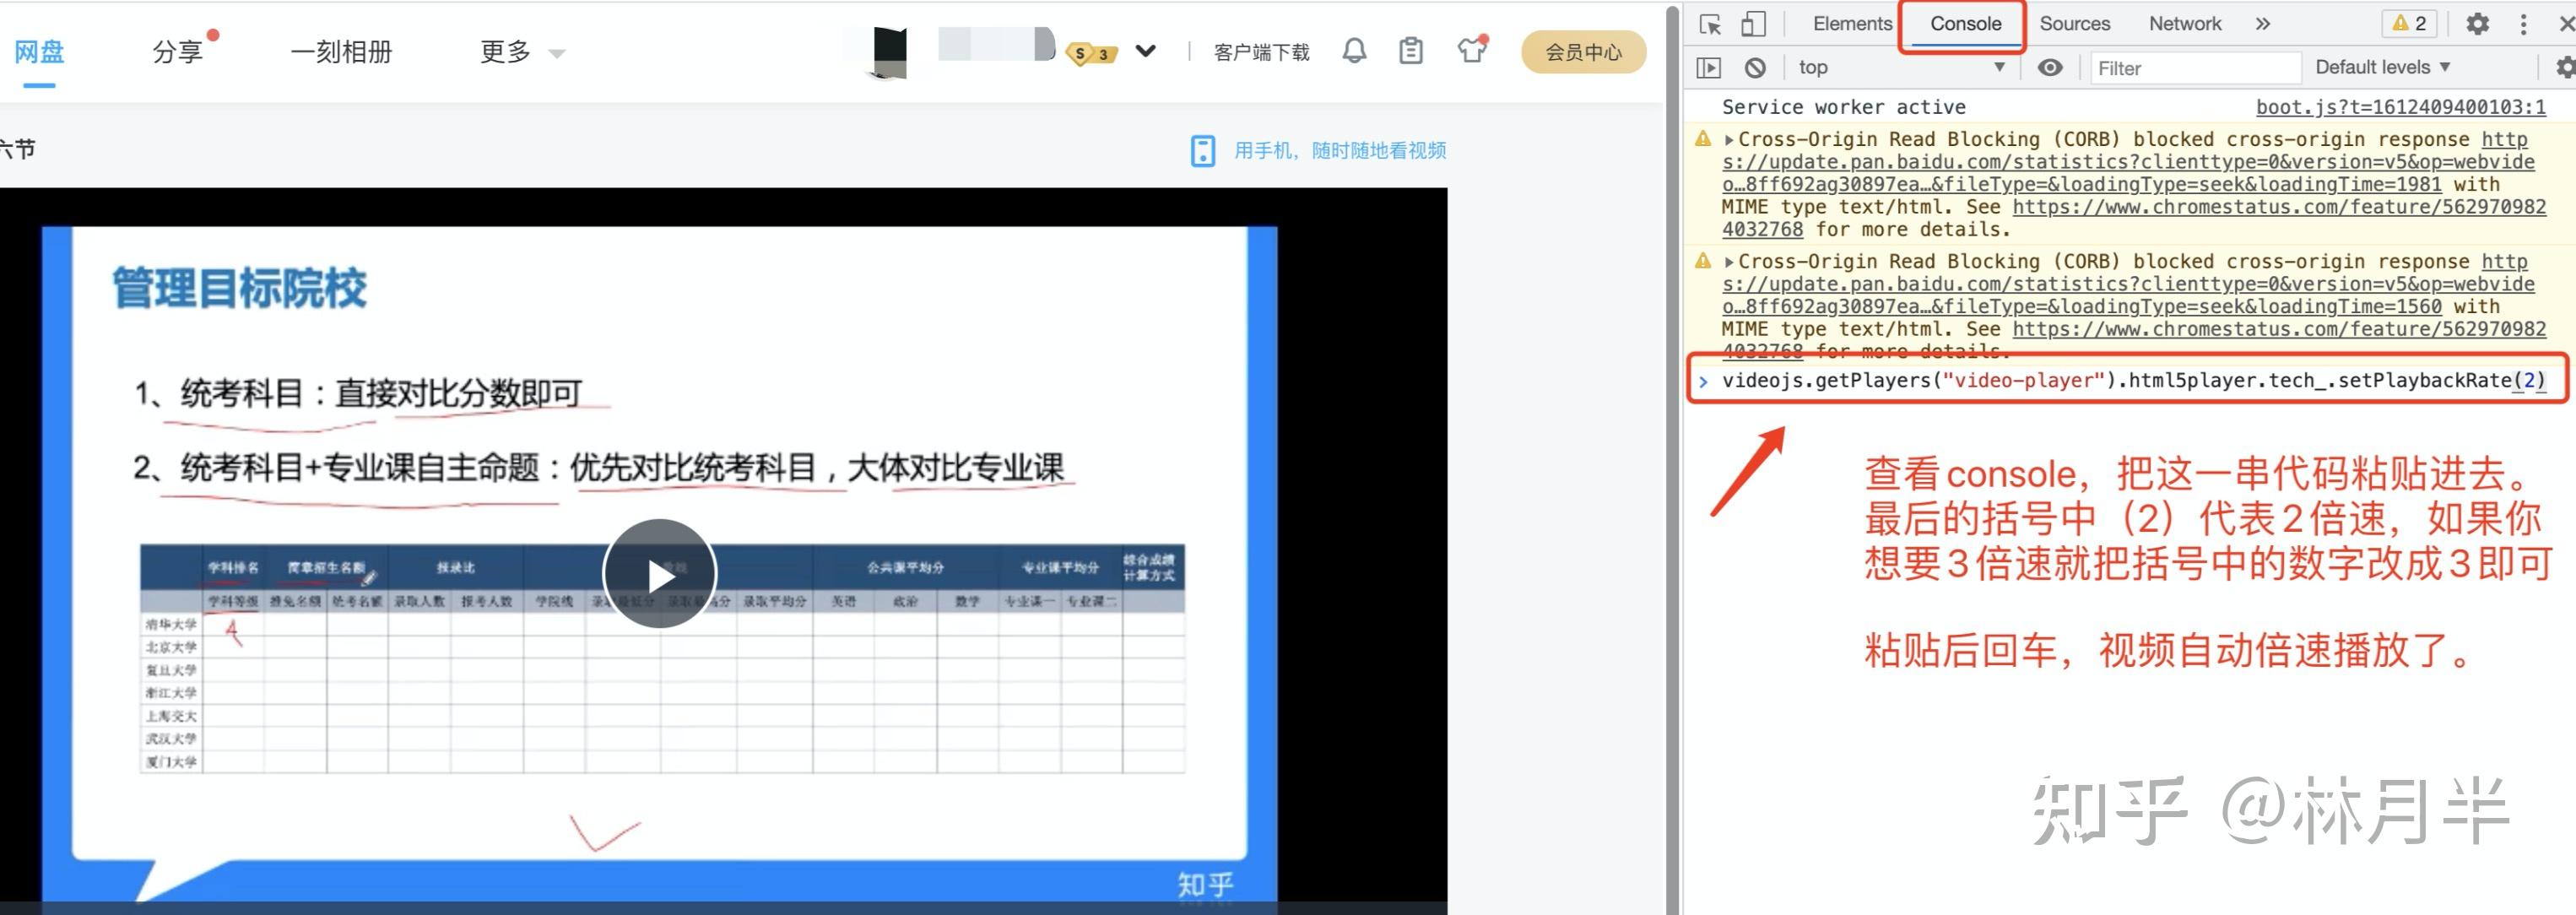Show more DevTools tabs
Viewport: 2576px width, 915px height.
pyautogui.click(x=2263, y=24)
